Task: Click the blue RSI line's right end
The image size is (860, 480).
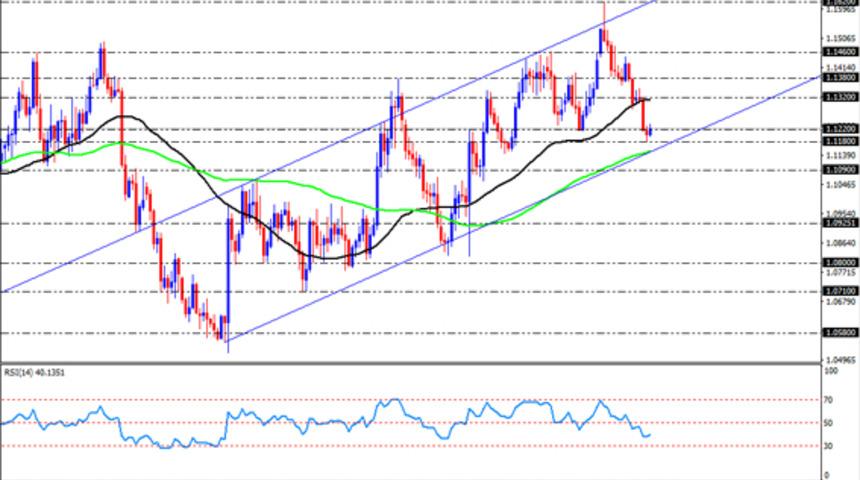Action: click(x=649, y=435)
